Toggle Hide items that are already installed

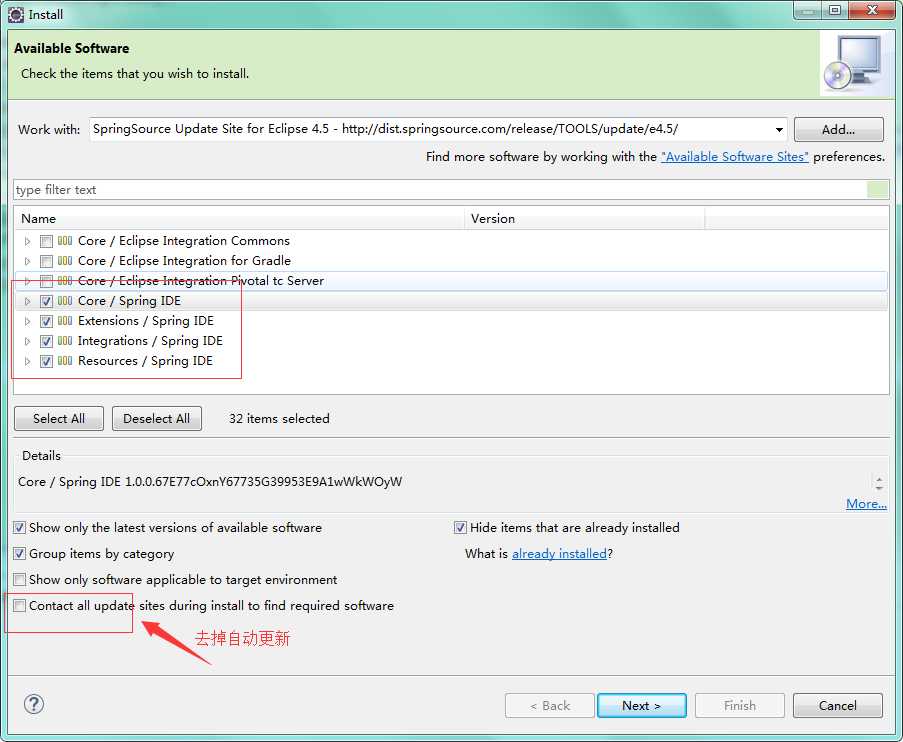coord(460,528)
